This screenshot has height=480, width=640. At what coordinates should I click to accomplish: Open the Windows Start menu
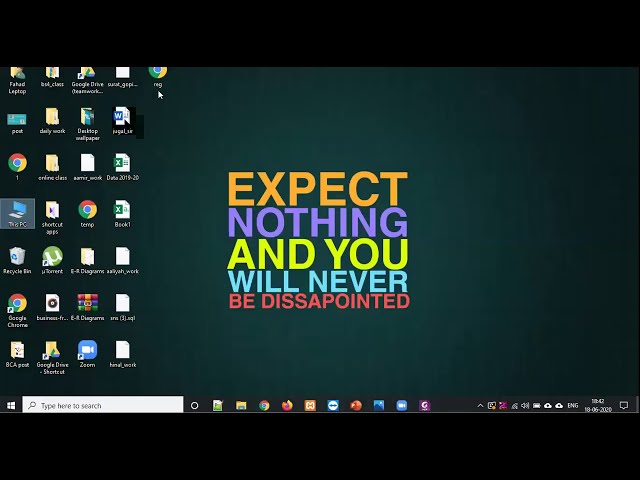[x=11, y=405]
